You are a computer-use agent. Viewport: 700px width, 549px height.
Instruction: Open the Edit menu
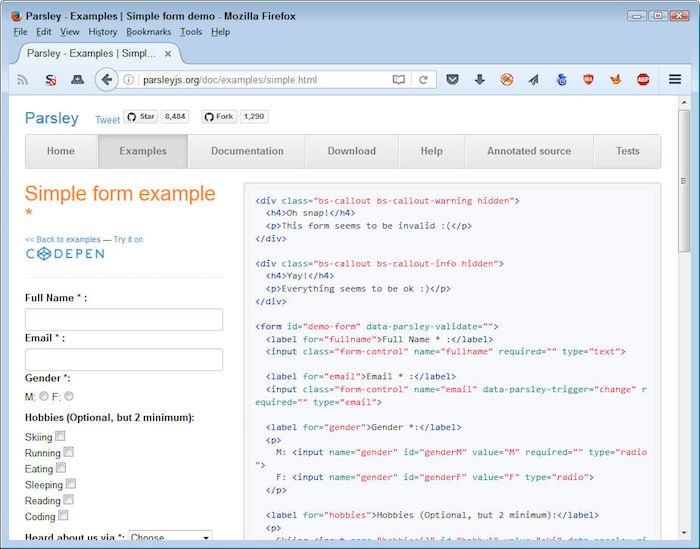[x=43, y=32]
